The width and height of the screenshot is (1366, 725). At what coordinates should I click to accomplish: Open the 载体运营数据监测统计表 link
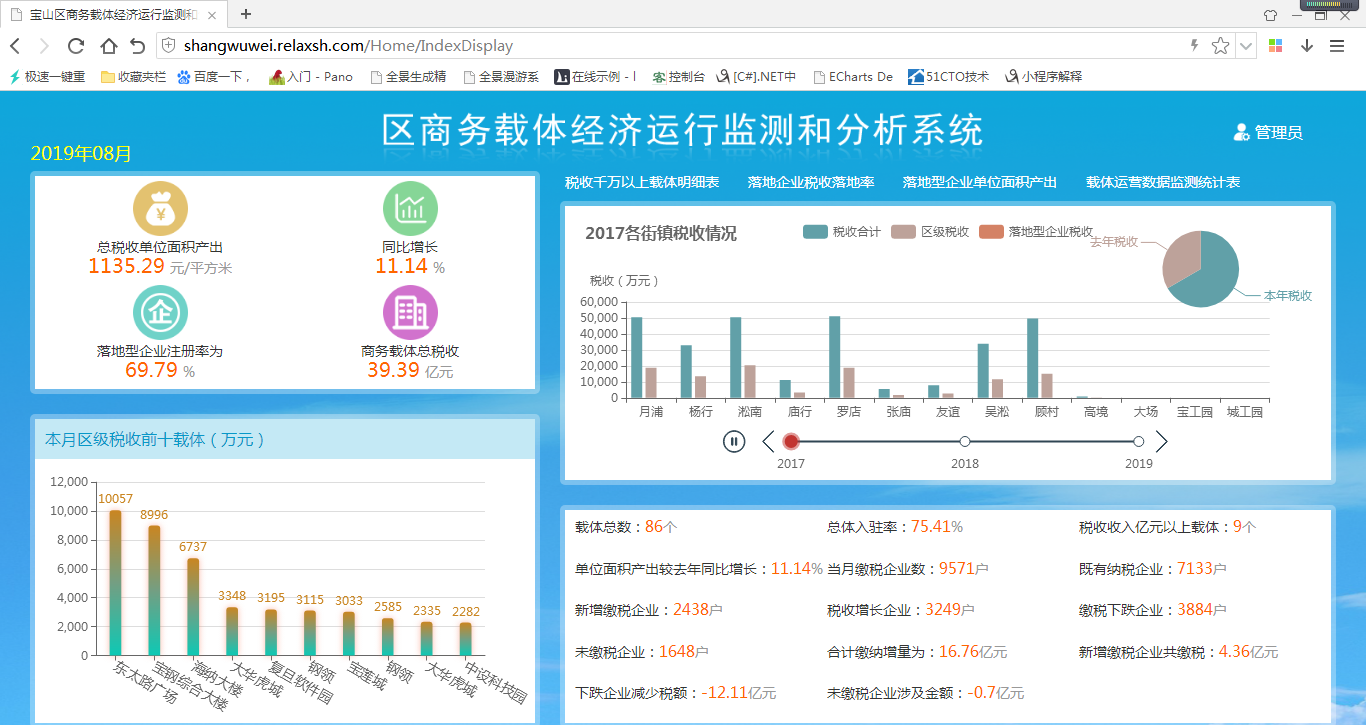tap(1163, 182)
